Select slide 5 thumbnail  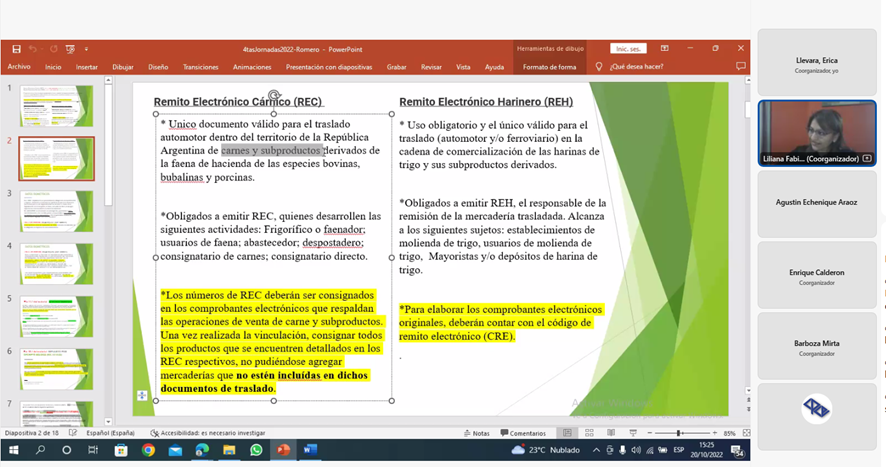click(x=57, y=316)
